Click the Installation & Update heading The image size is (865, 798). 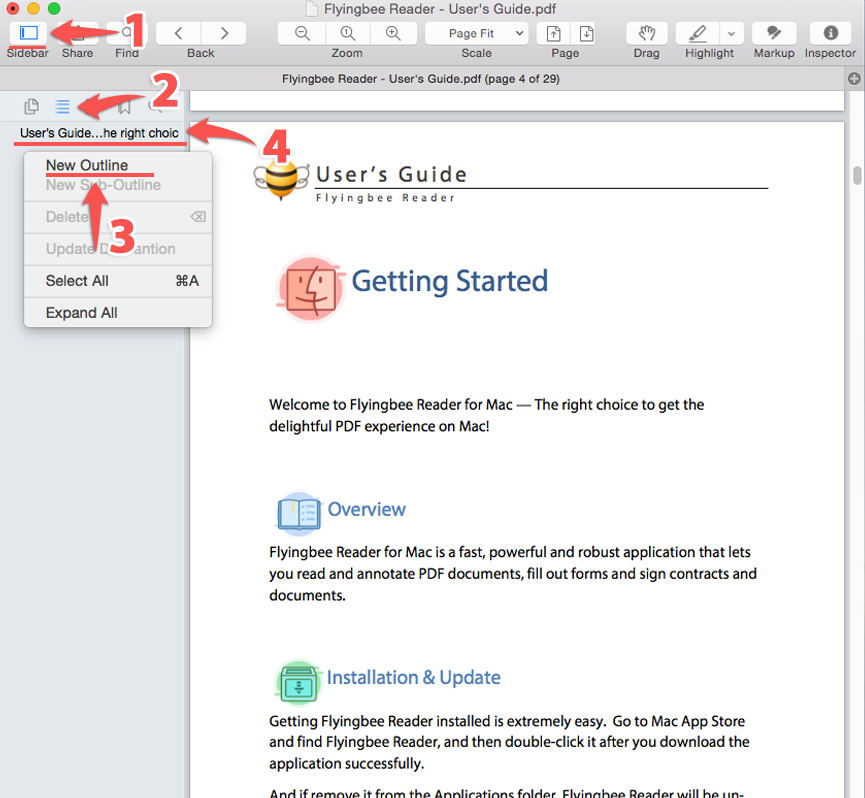pos(414,677)
